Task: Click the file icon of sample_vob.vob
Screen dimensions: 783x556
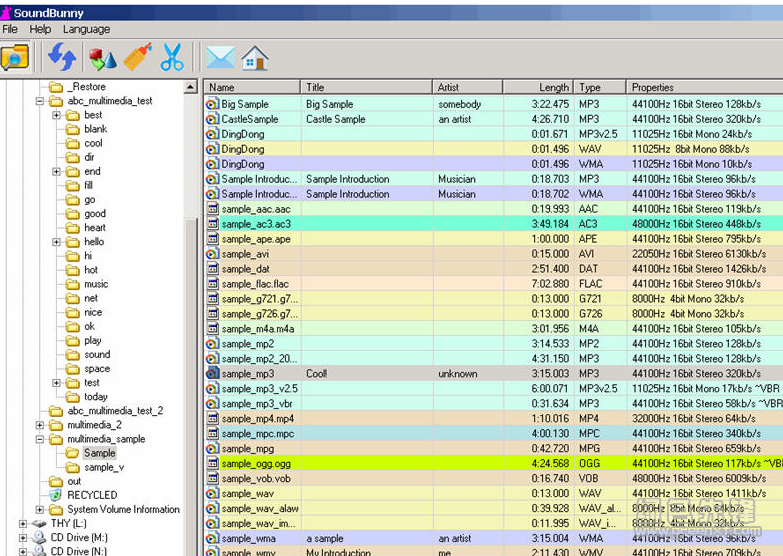Action: click(x=213, y=479)
